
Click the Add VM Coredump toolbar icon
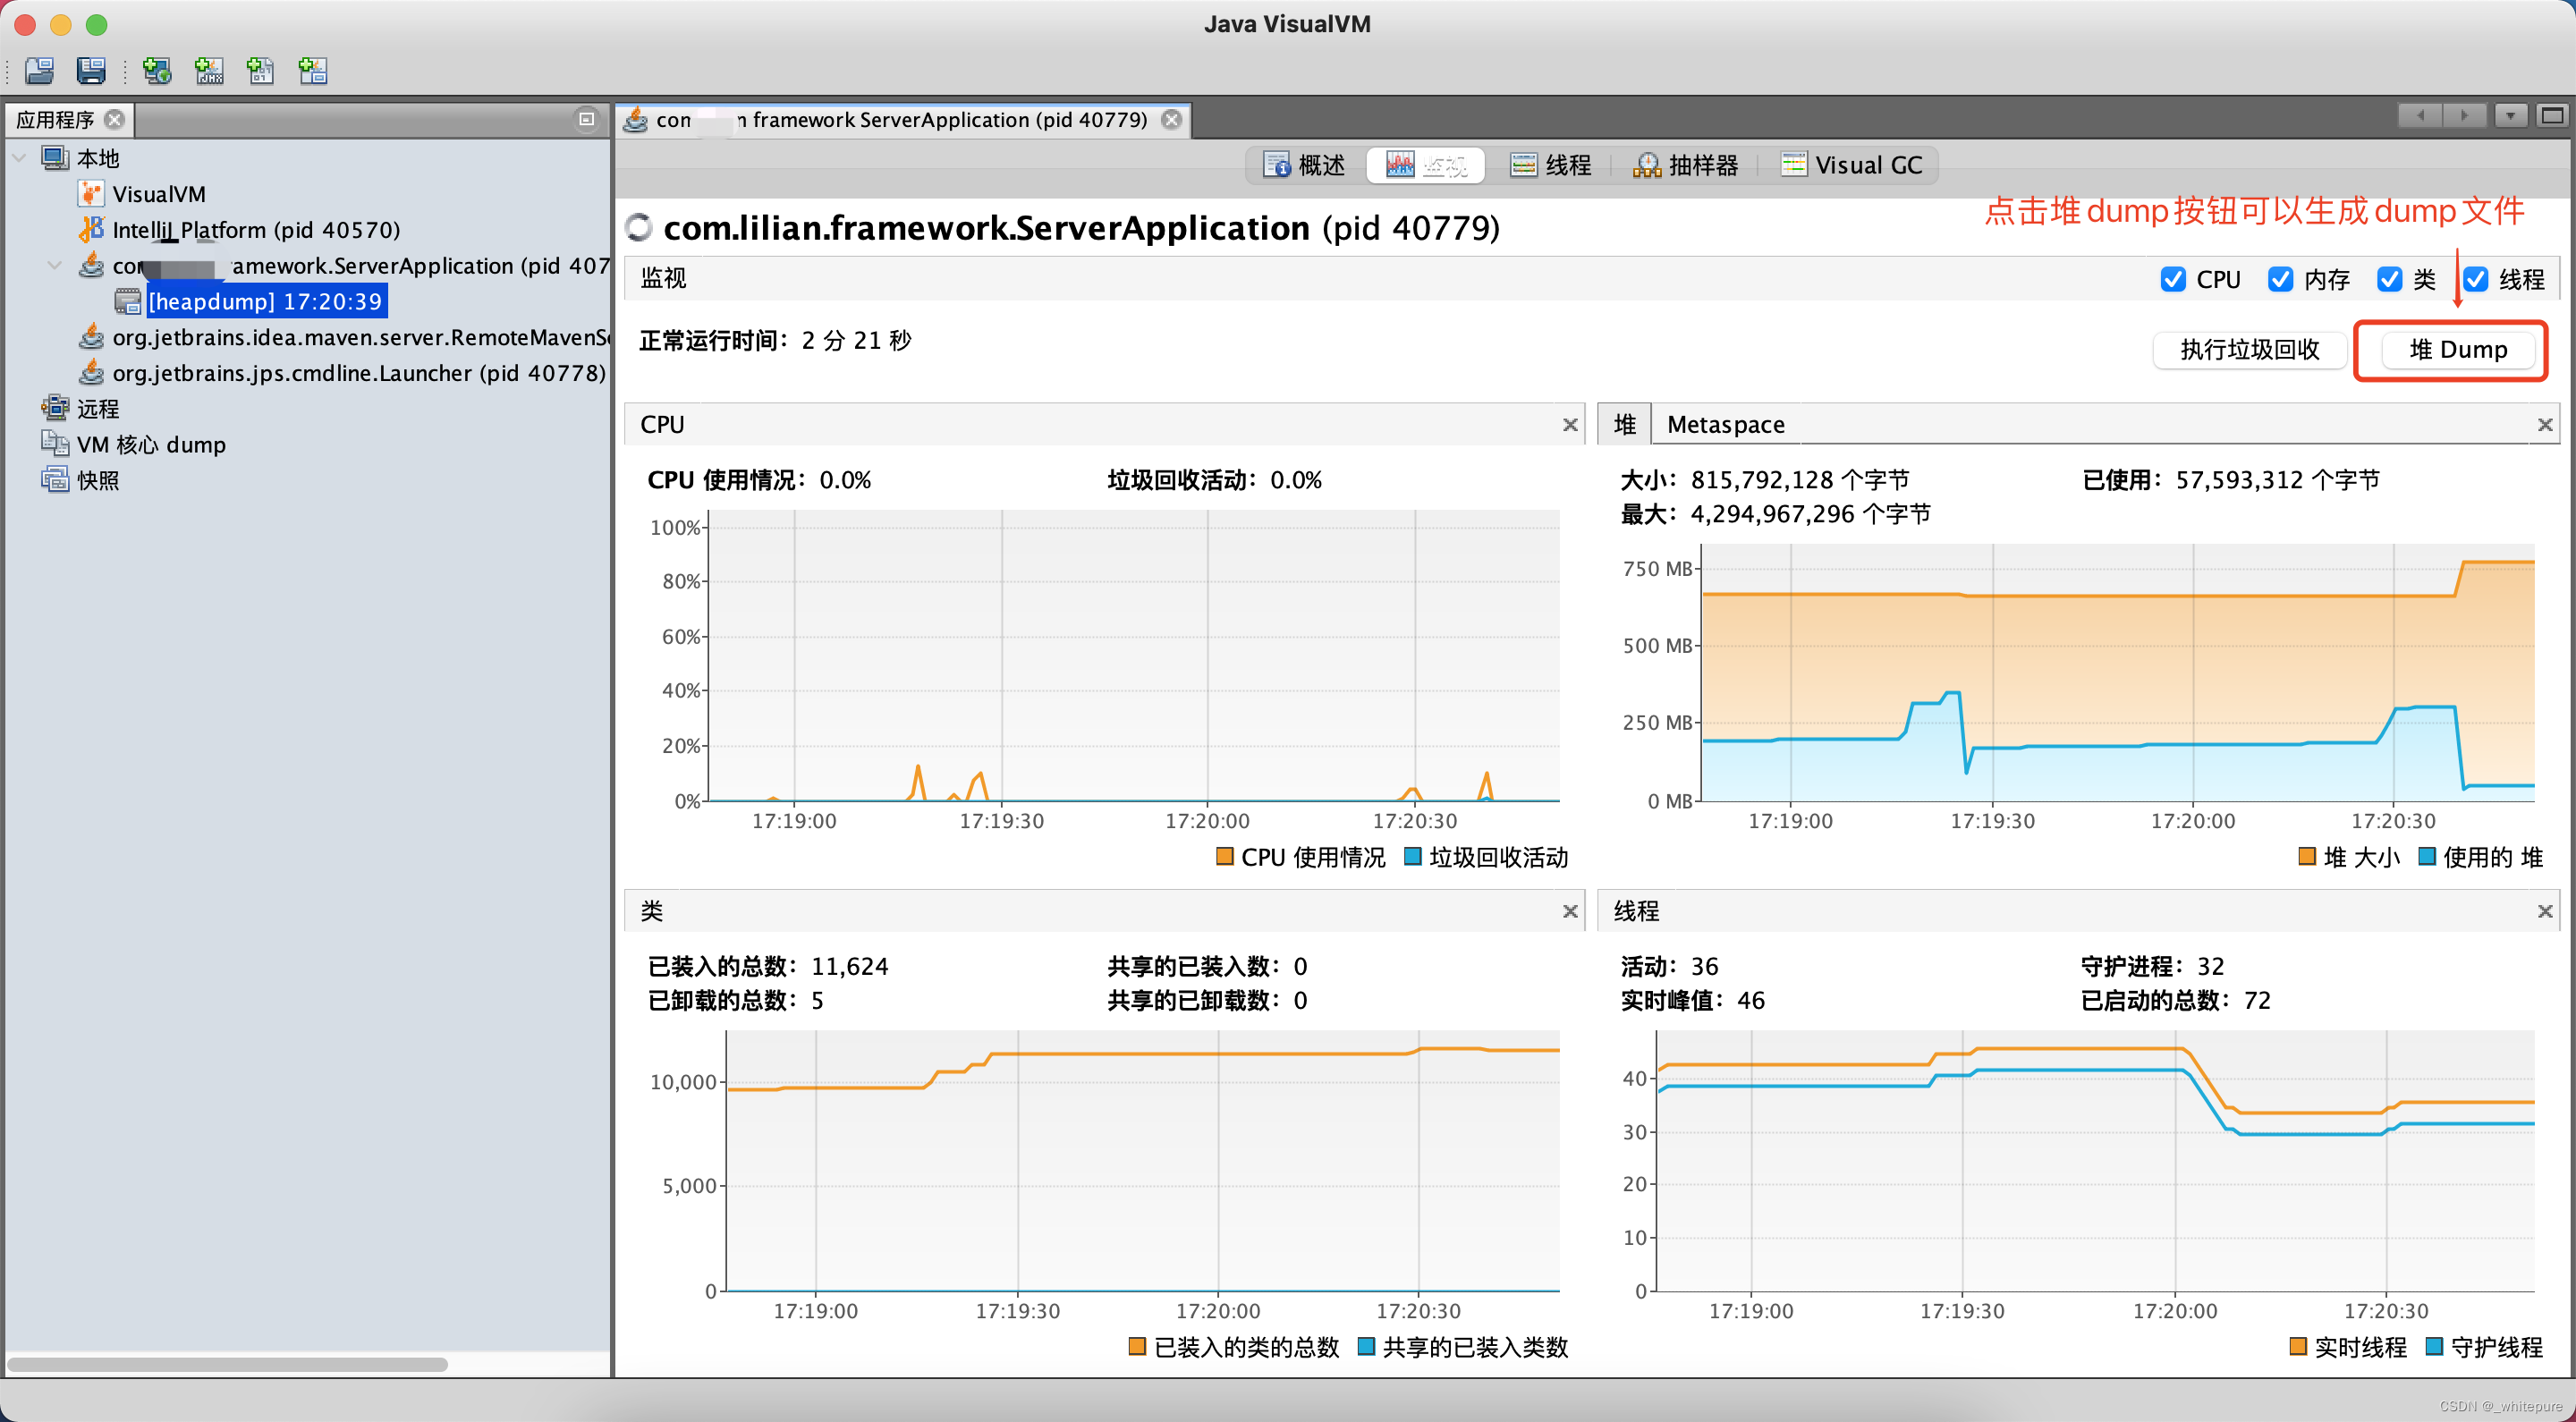coord(261,71)
